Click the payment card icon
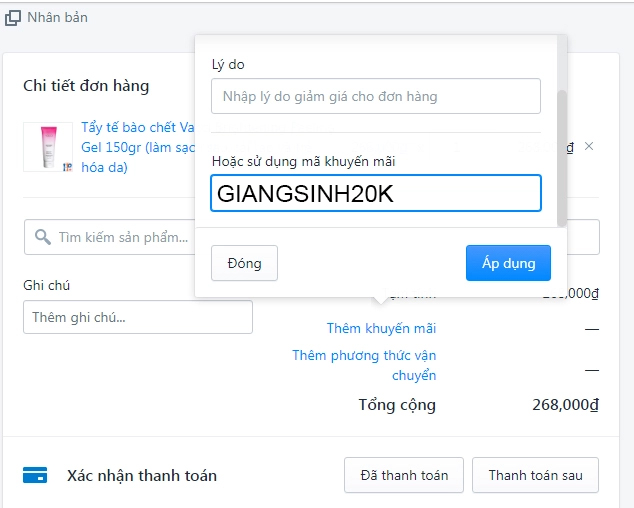This screenshot has height=508, width=634. click(x=35, y=475)
